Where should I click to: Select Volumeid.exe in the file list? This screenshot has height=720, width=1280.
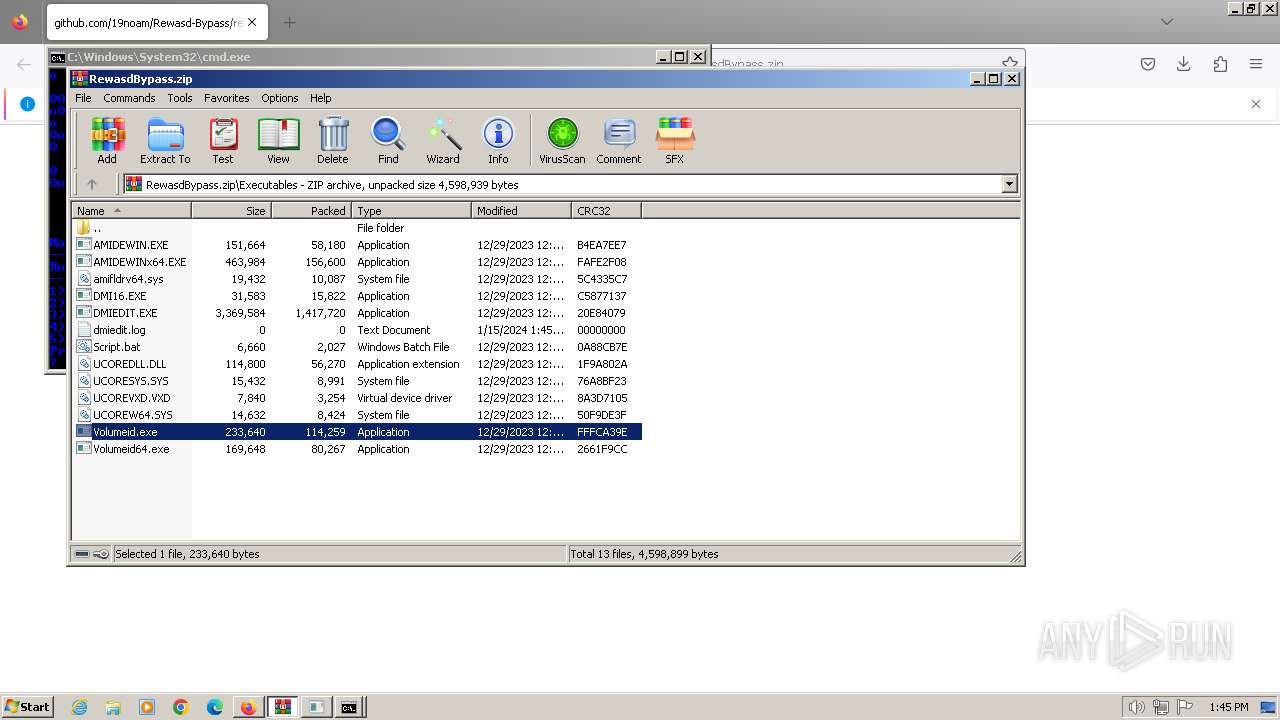(x=357, y=432)
